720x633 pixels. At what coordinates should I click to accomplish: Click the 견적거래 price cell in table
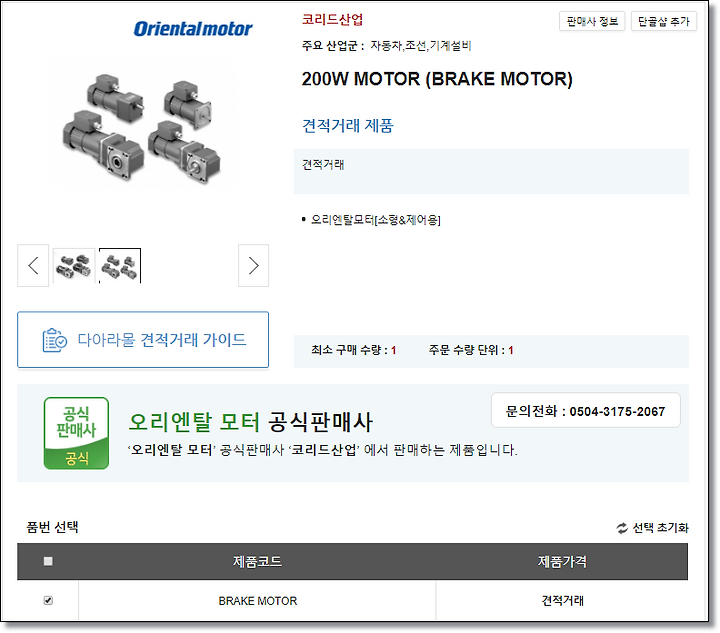pos(562,600)
